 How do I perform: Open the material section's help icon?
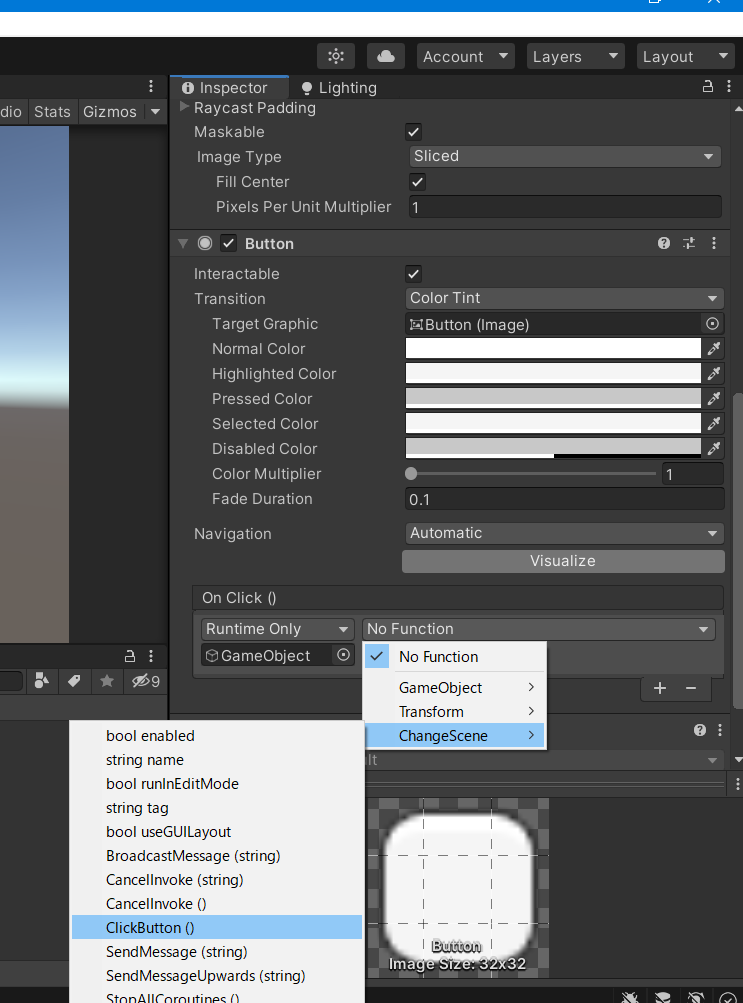[700, 730]
